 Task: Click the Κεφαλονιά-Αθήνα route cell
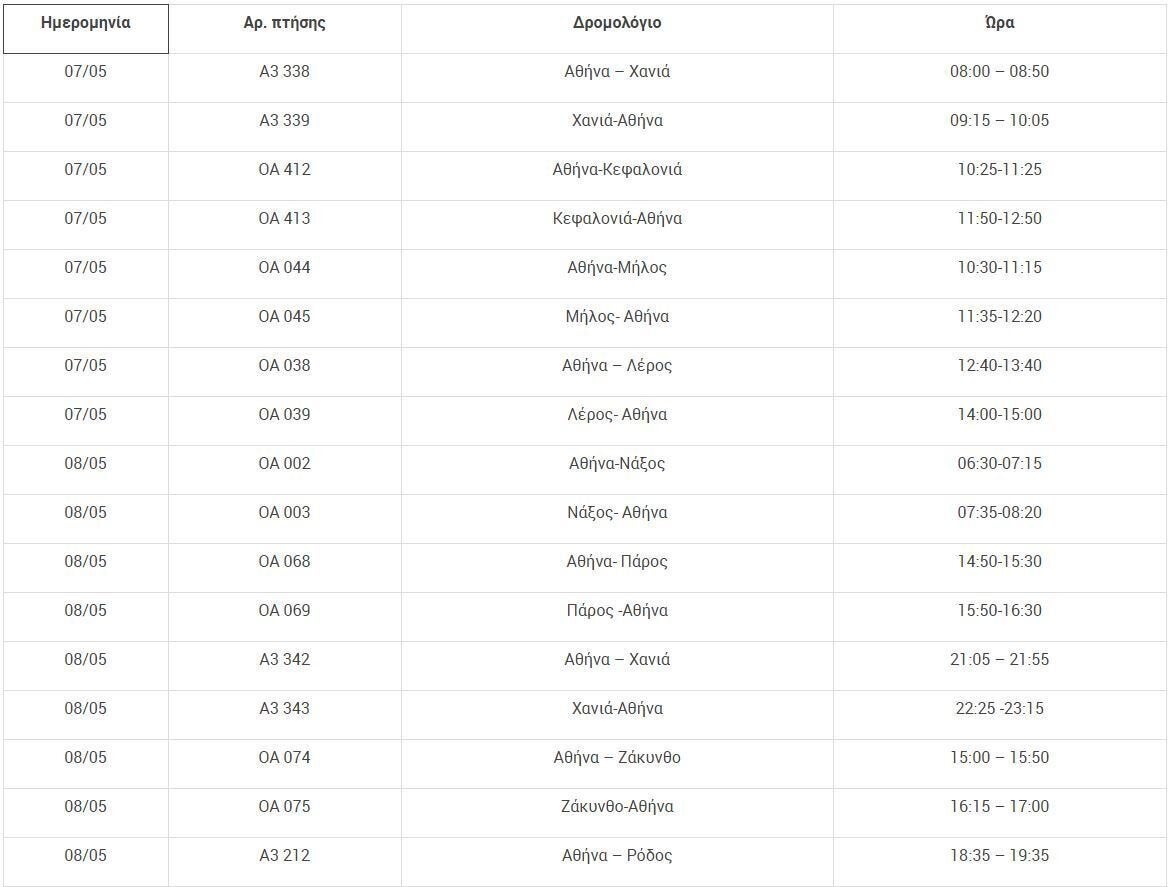617,225
